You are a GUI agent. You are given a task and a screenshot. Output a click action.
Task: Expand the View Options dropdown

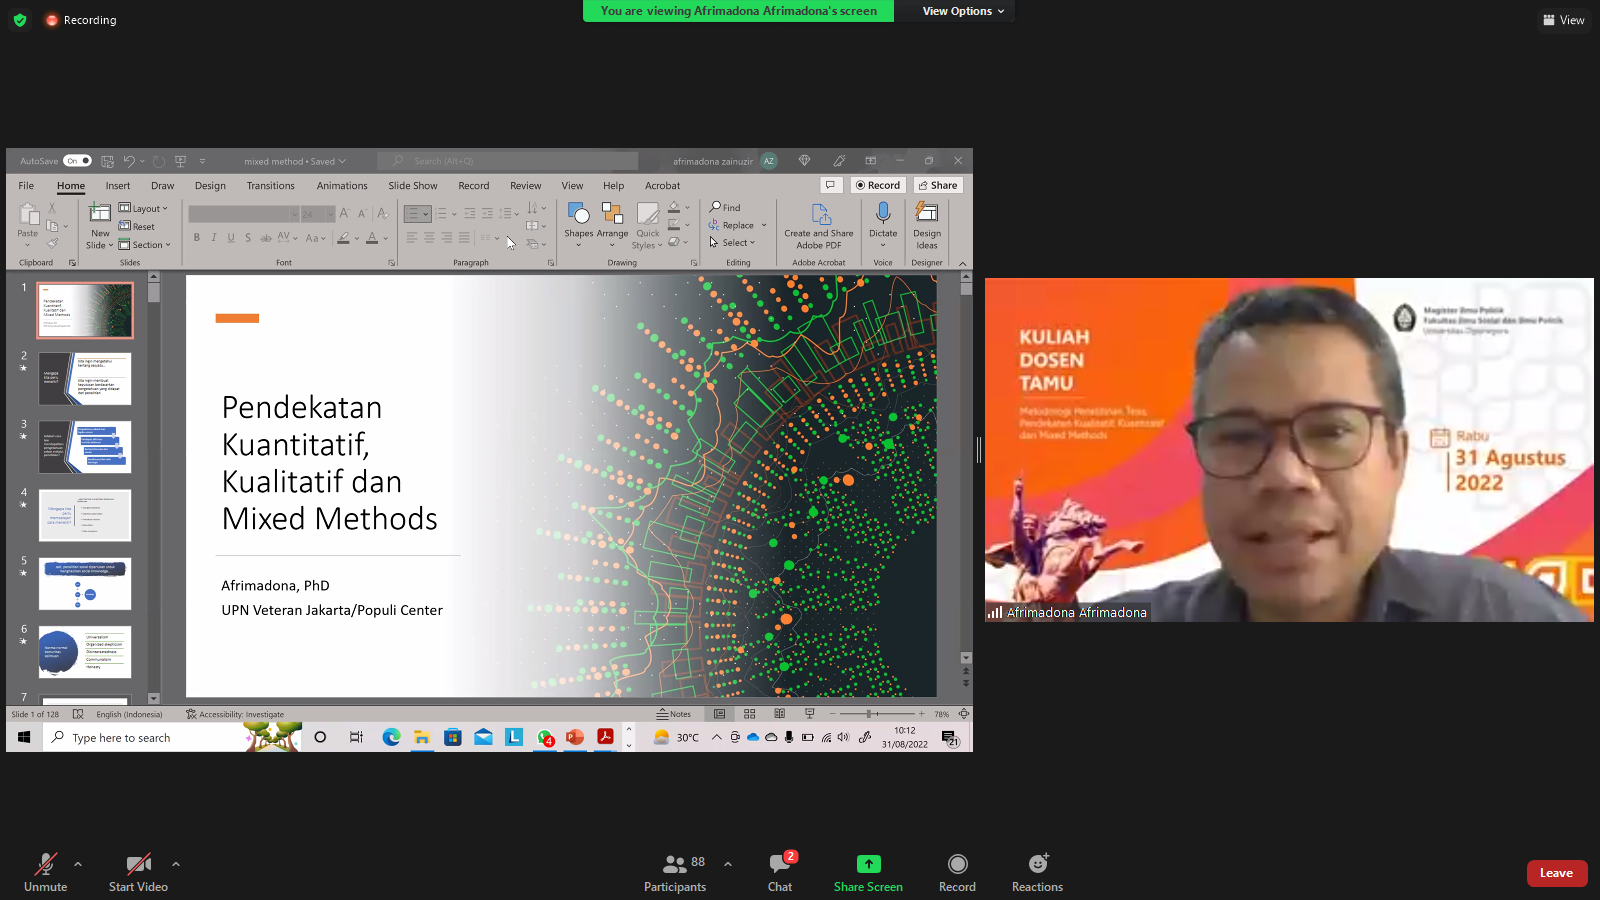pos(963,11)
